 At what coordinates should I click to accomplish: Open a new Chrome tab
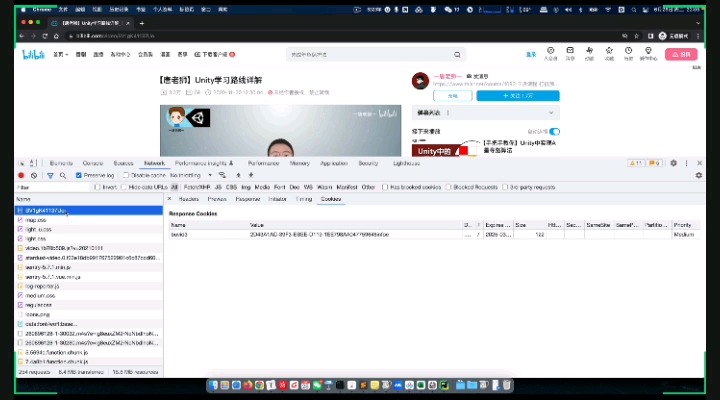coord(142,23)
